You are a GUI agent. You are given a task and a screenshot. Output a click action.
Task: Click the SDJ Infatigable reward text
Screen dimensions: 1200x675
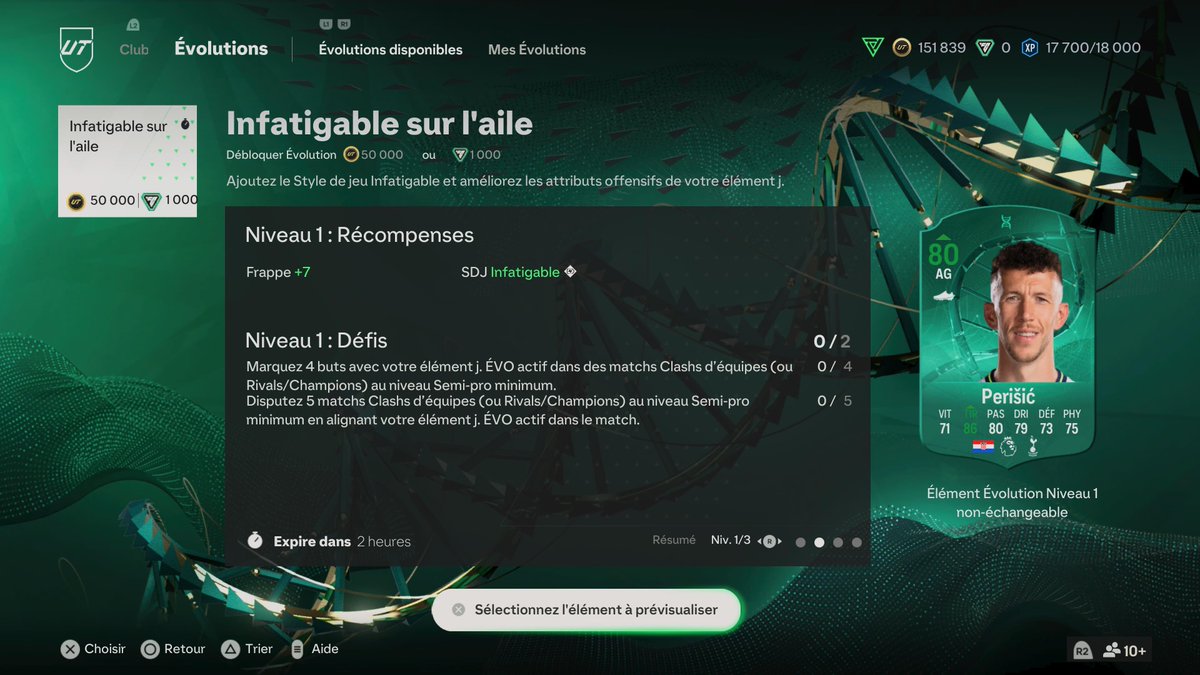tap(510, 272)
